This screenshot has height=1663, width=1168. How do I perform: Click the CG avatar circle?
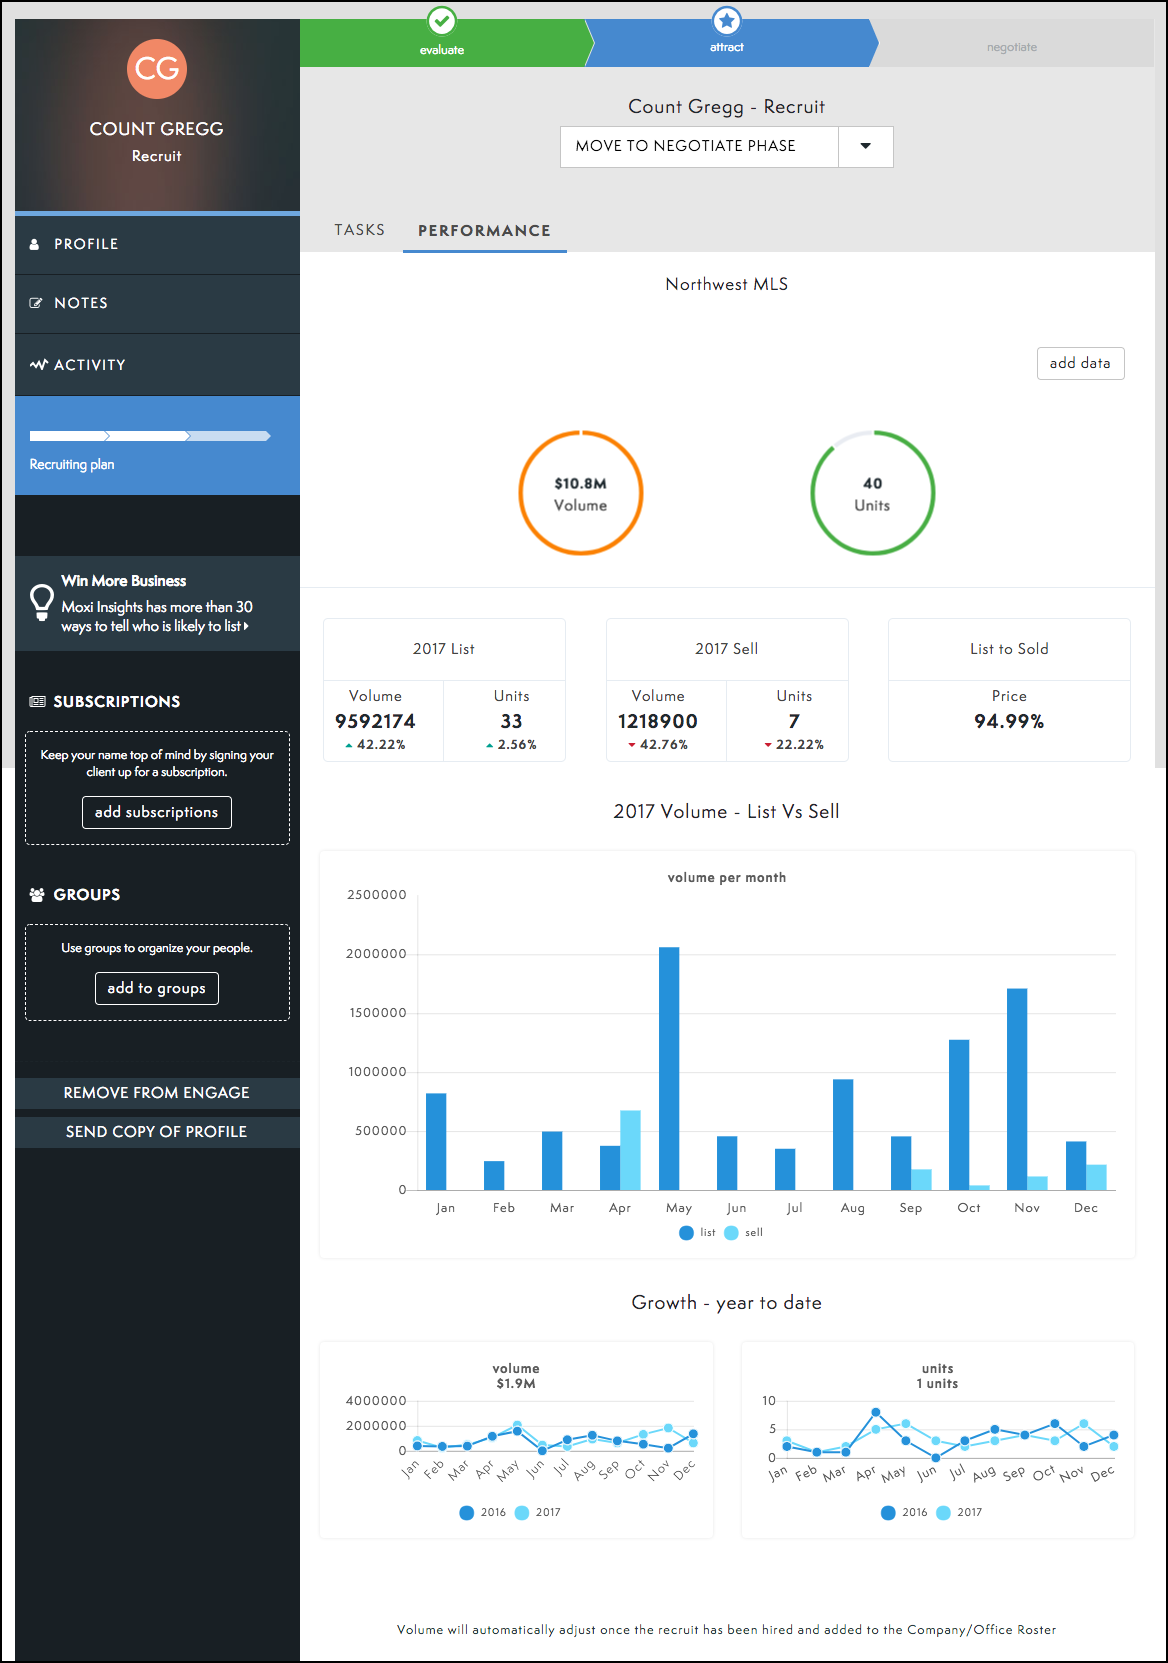pos(157,69)
